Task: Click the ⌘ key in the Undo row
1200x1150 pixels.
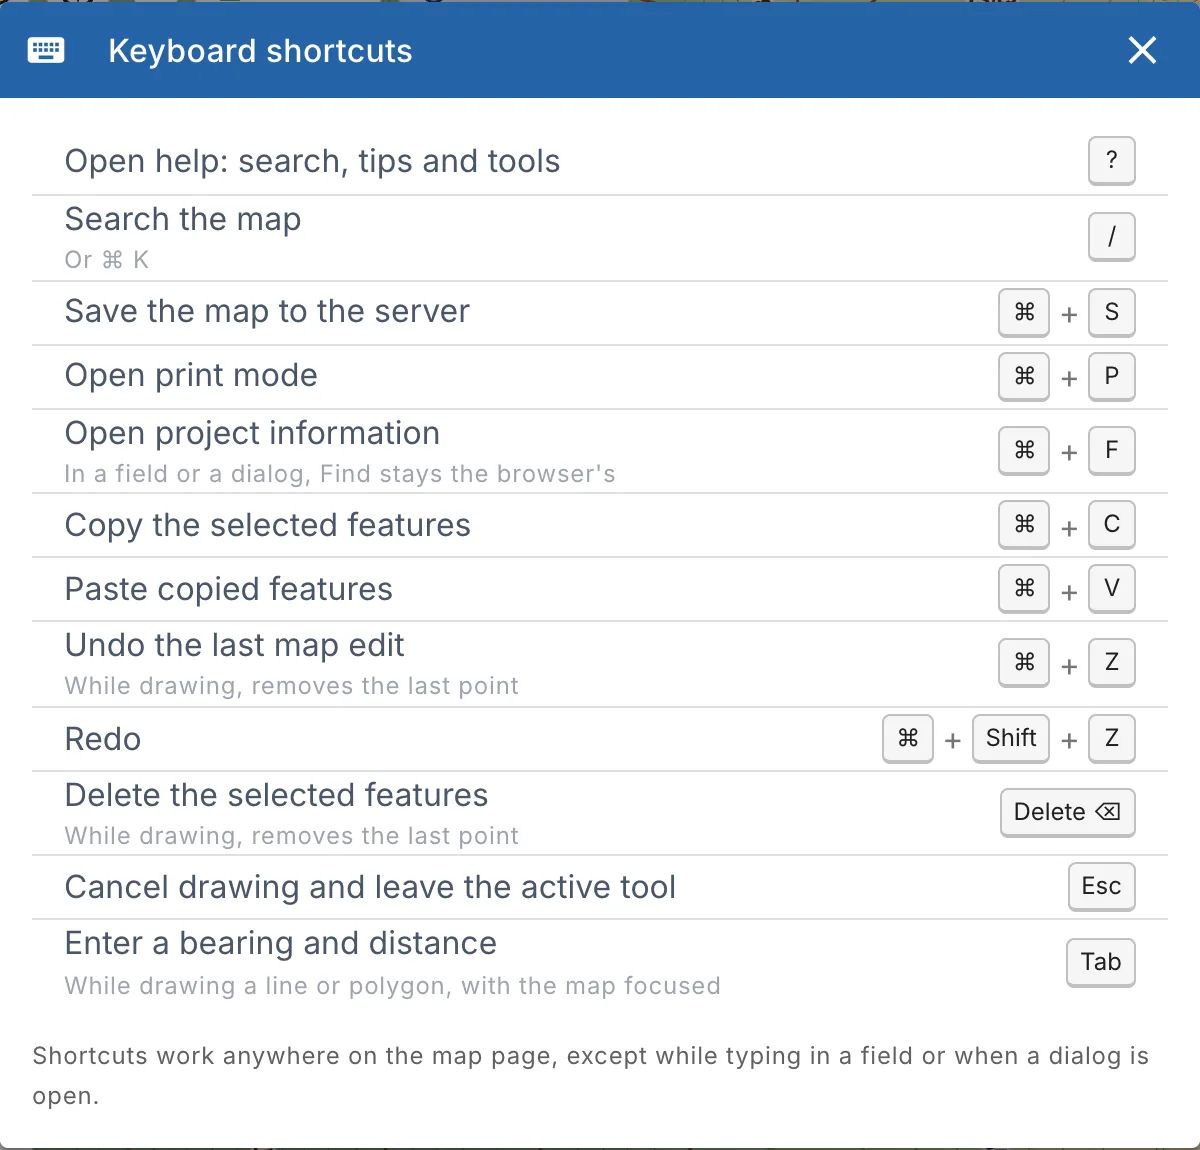Action: [1024, 662]
